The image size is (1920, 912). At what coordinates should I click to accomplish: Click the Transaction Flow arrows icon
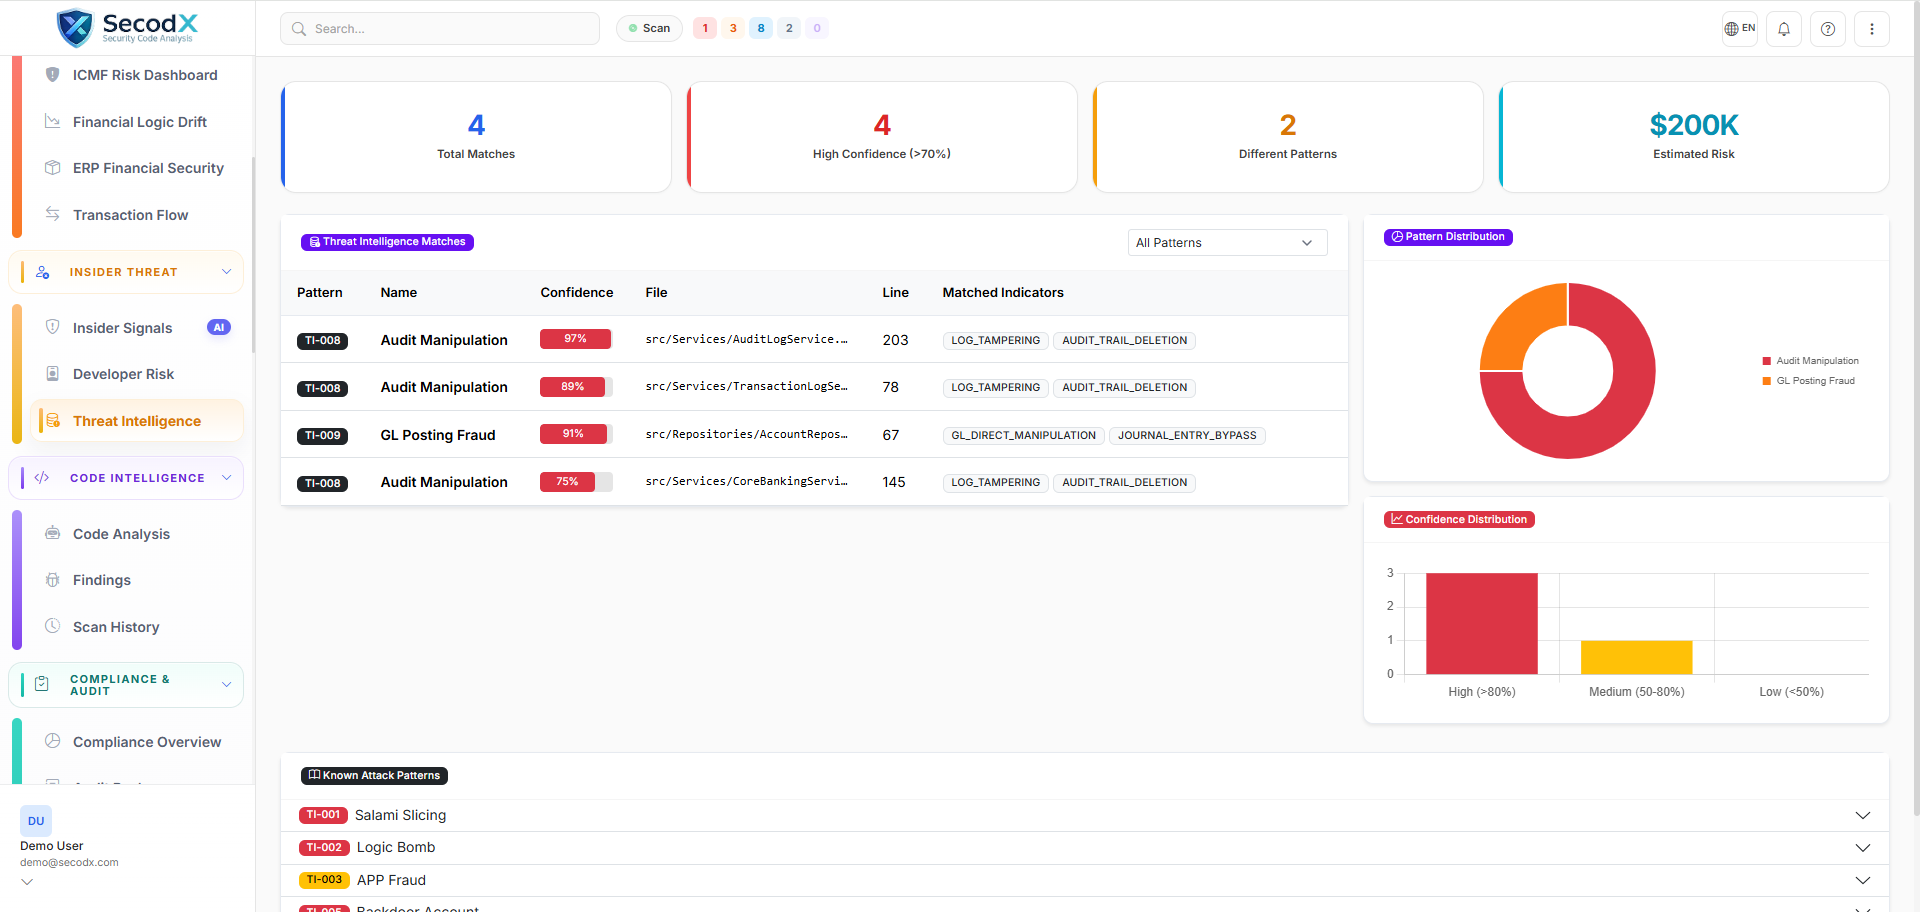[x=53, y=214]
